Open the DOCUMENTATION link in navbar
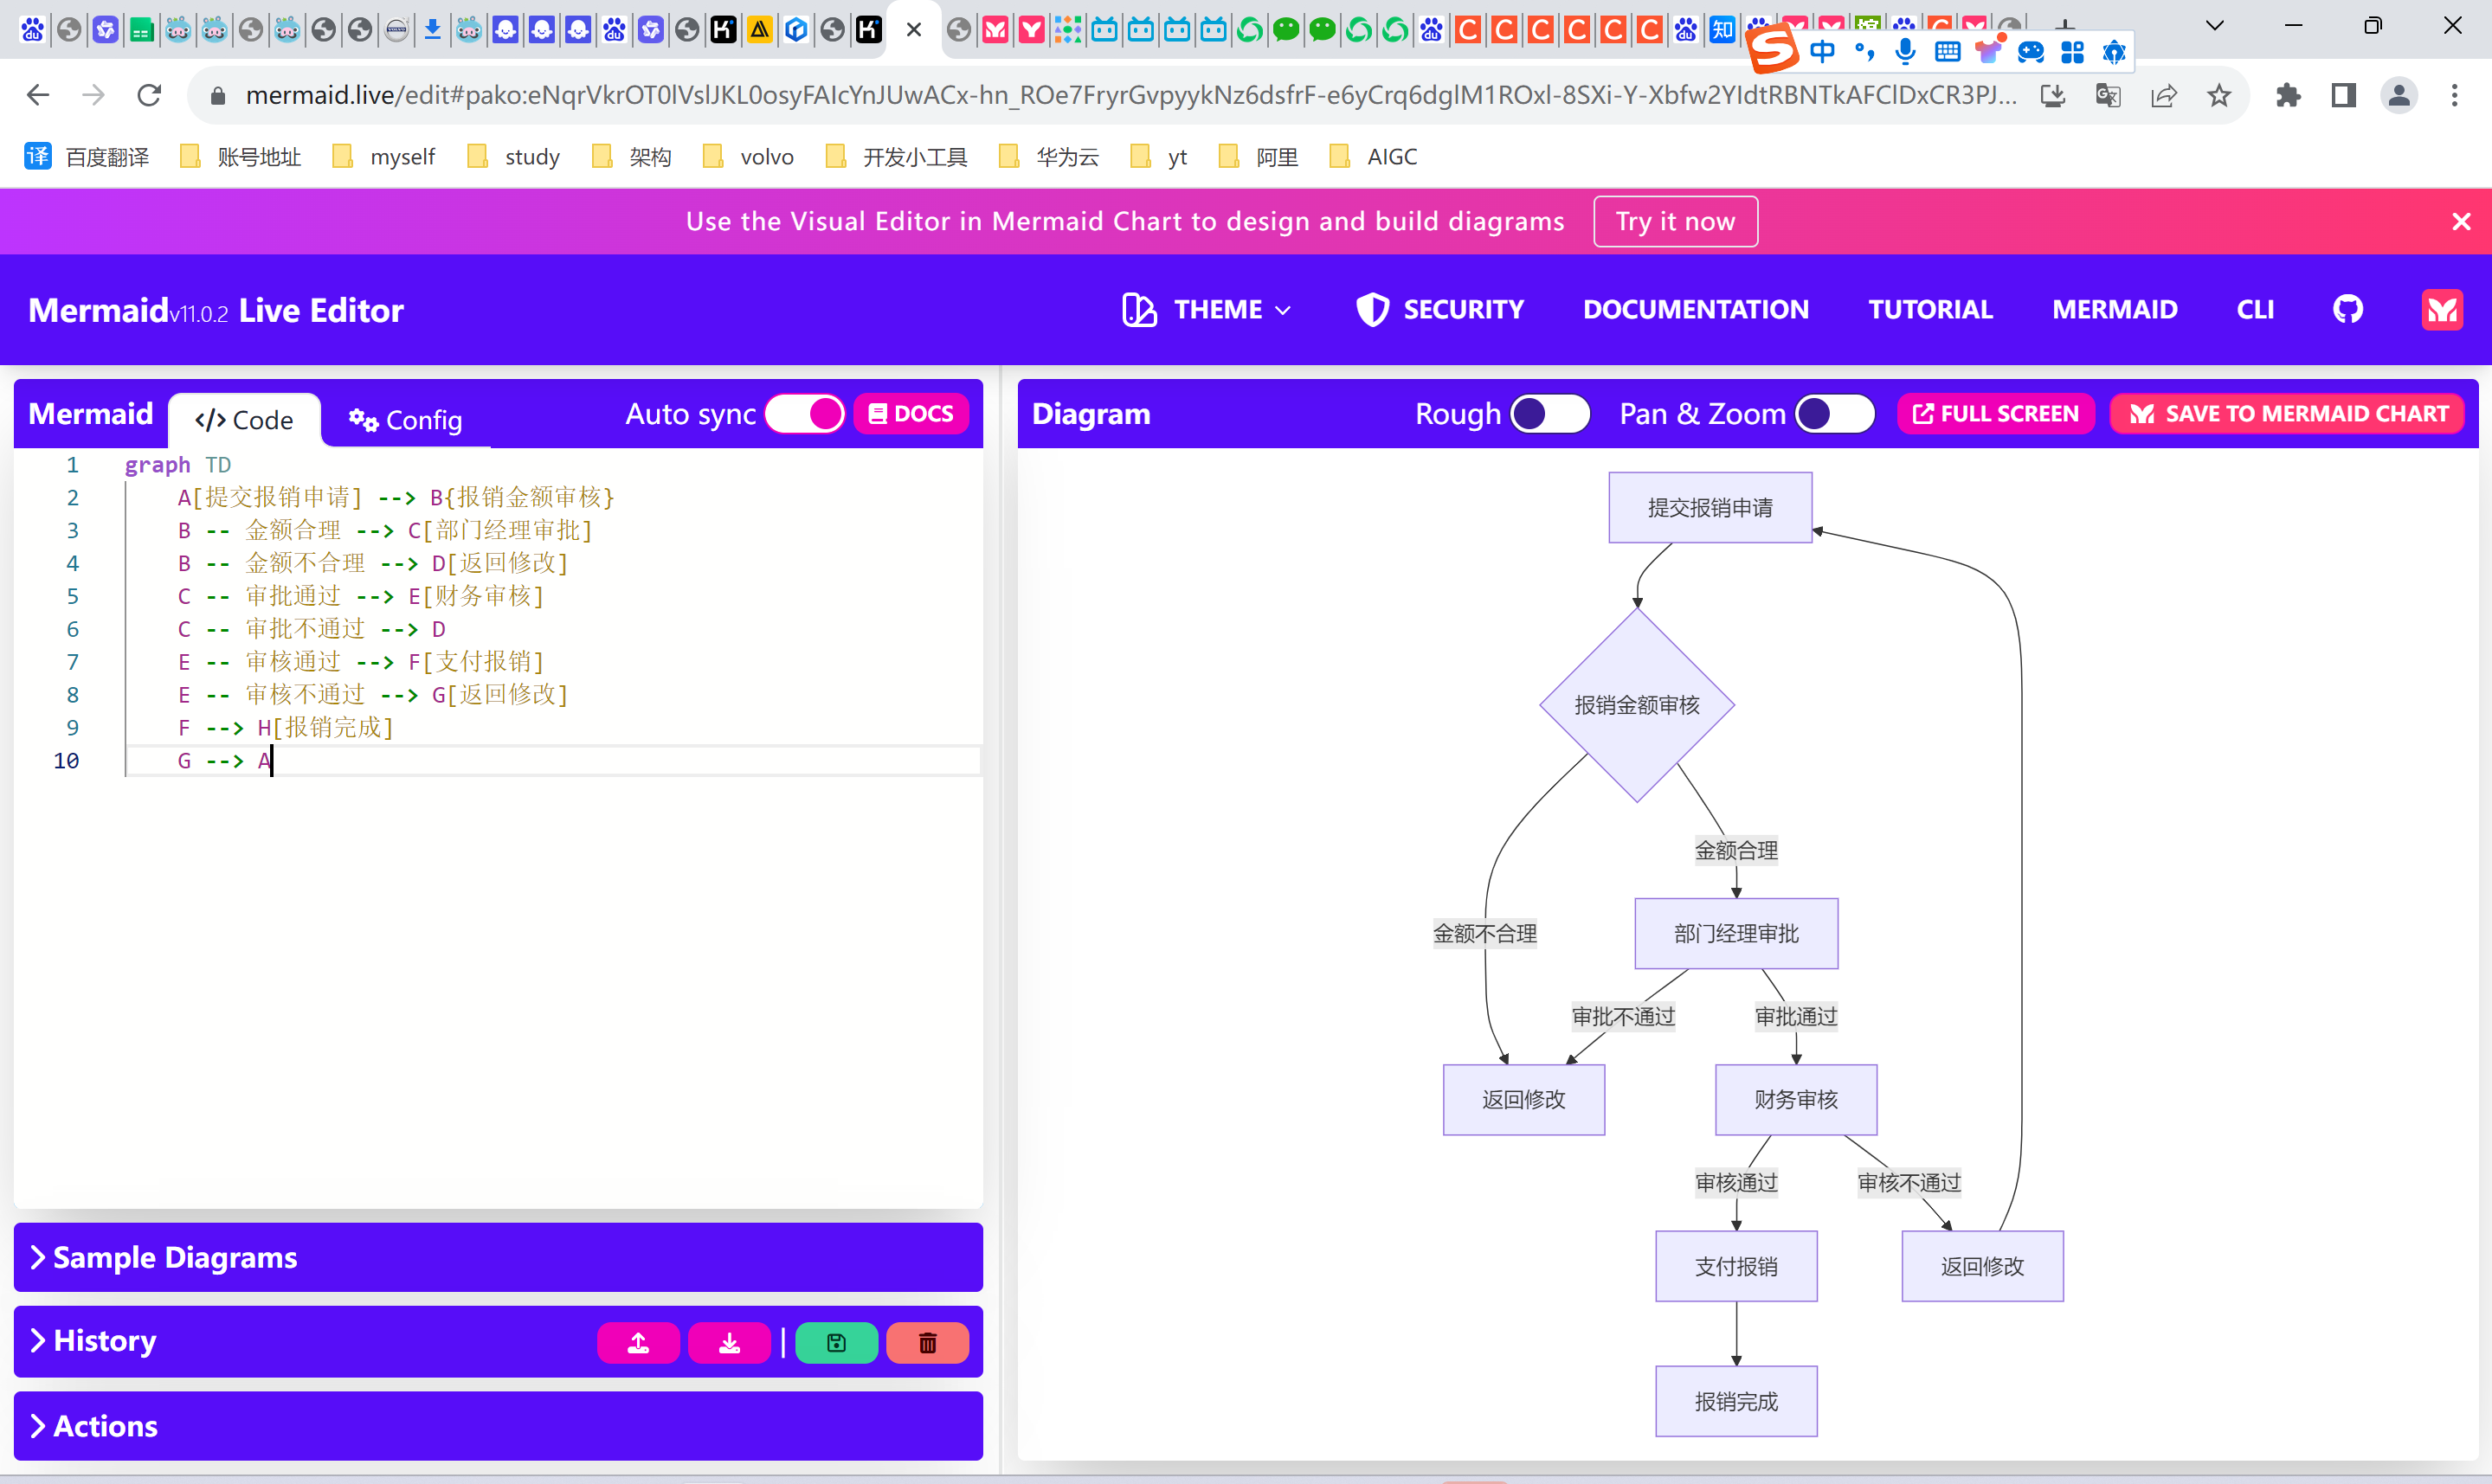Screen dimensions: 2492x1484 tap(1696, 309)
